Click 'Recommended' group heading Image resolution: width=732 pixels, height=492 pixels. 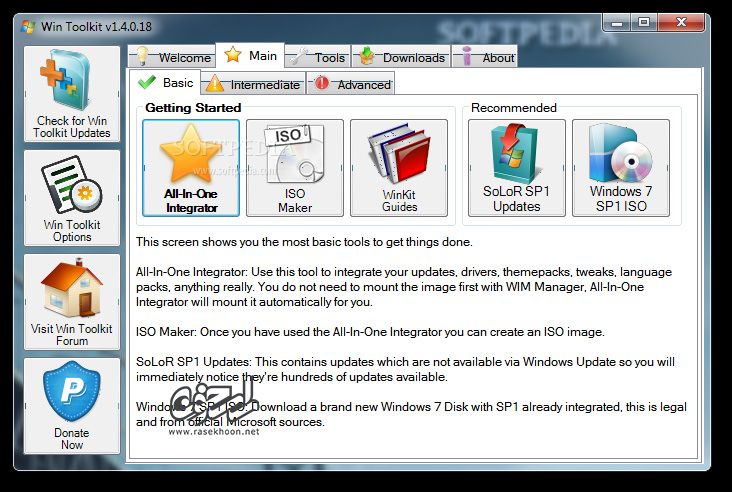click(x=514, y=108)
